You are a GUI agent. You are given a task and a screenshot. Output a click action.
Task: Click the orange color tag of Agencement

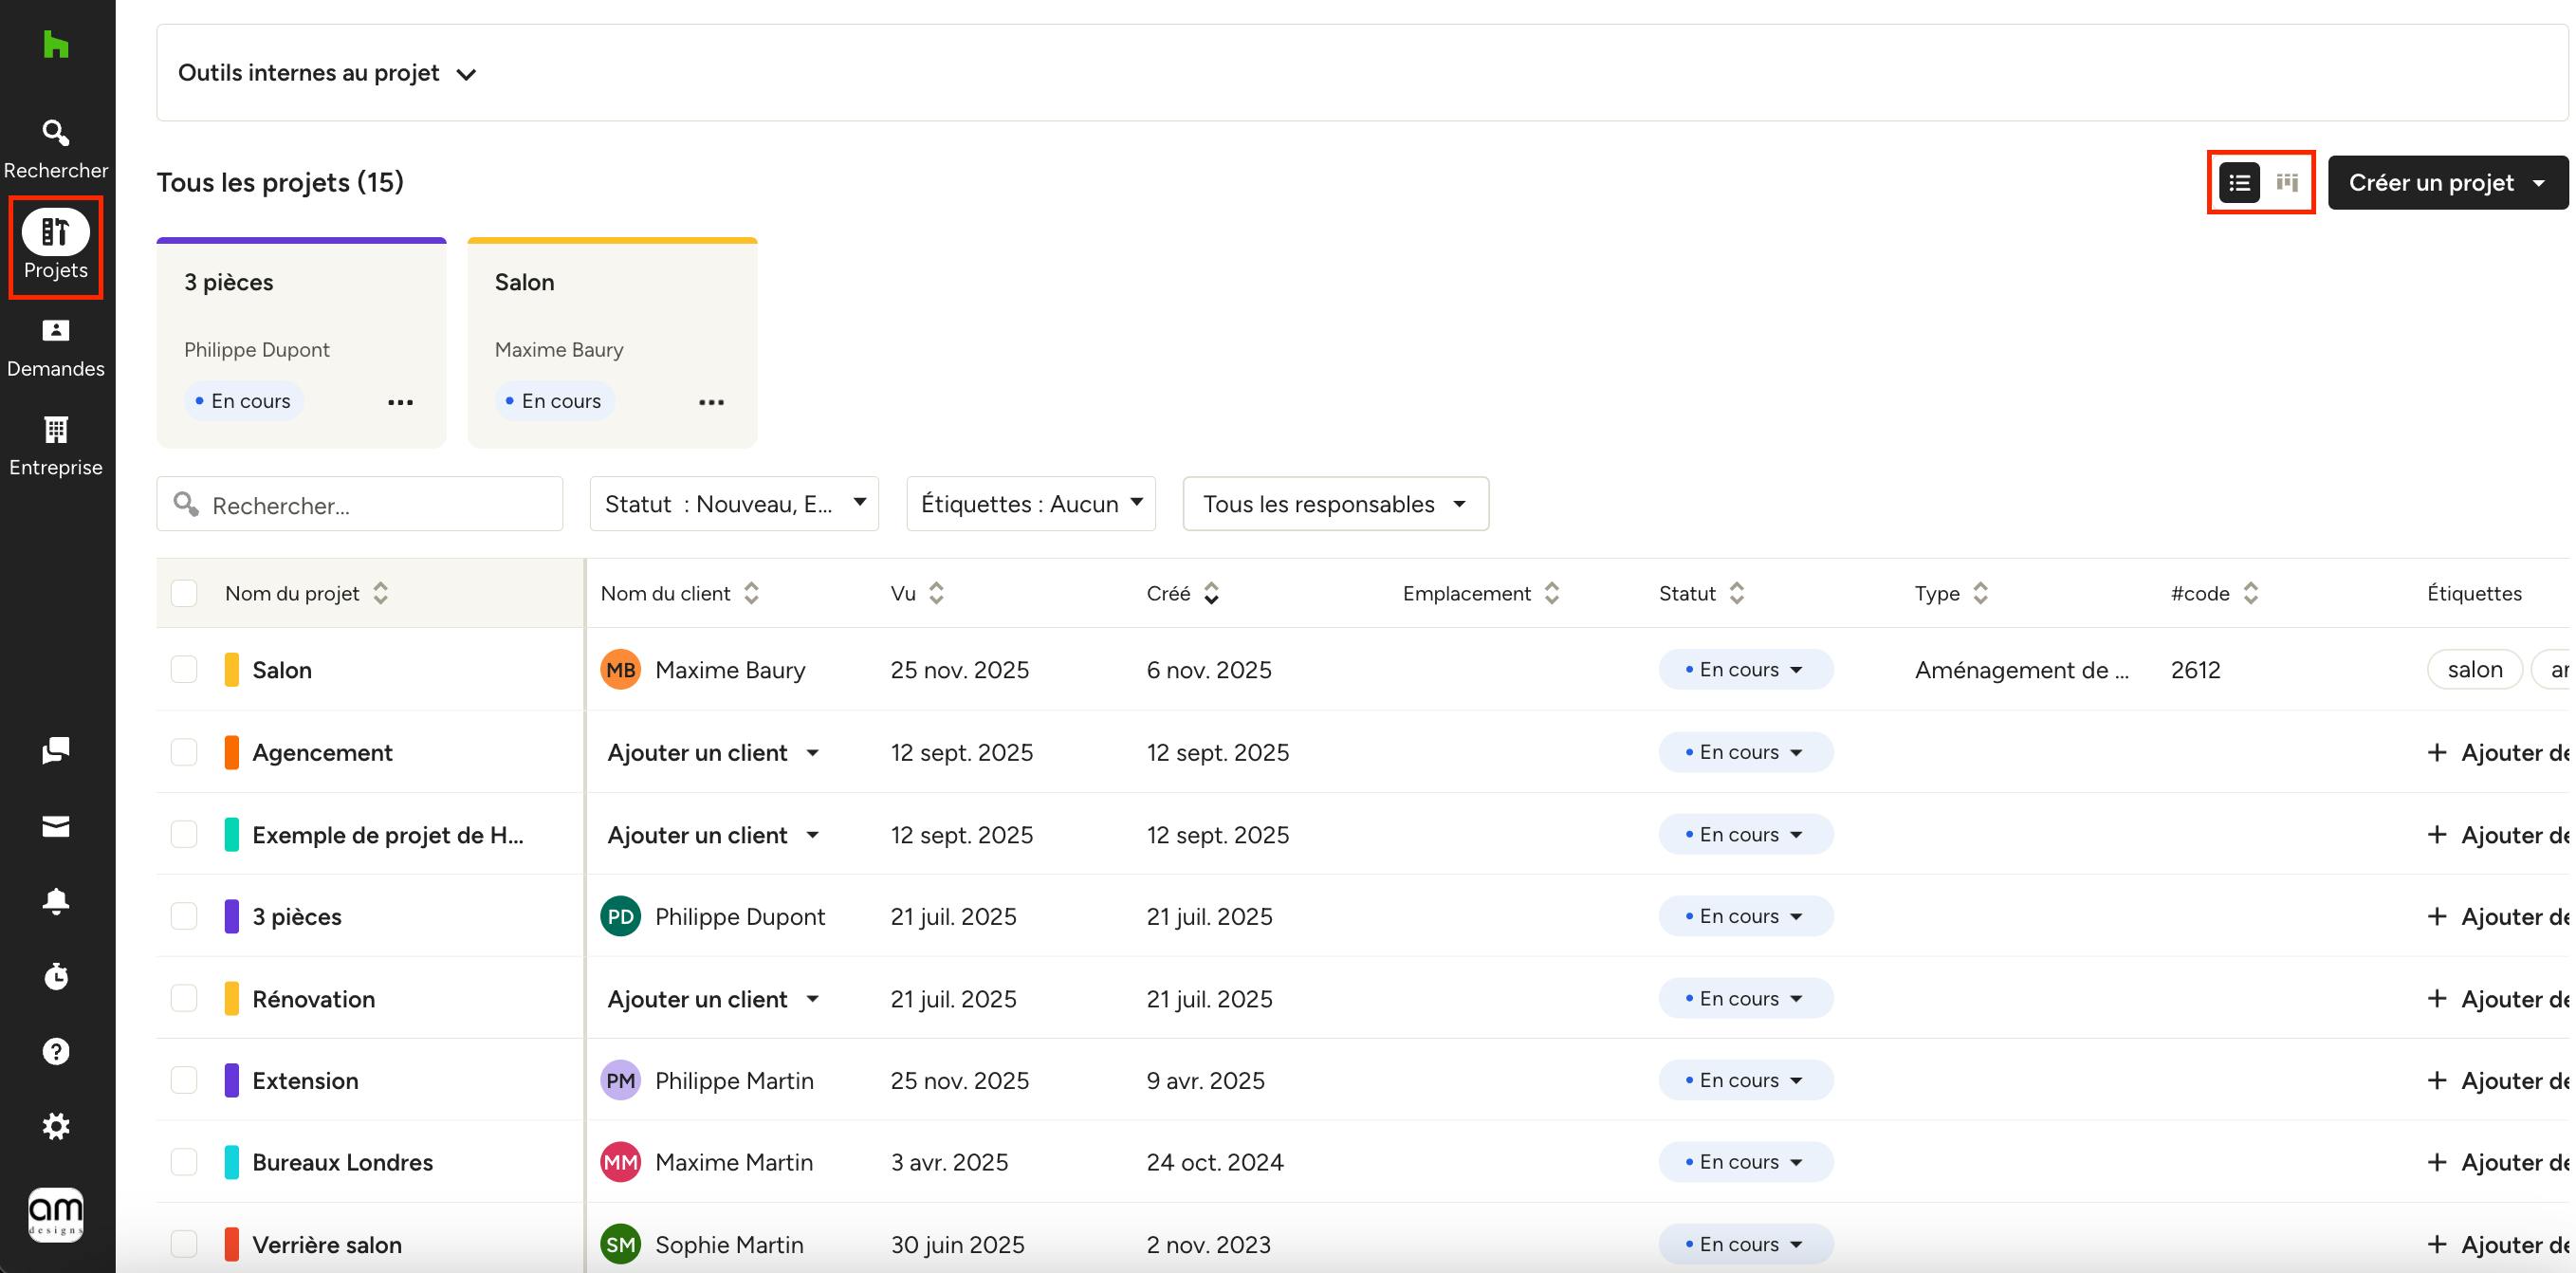point(231,752)
